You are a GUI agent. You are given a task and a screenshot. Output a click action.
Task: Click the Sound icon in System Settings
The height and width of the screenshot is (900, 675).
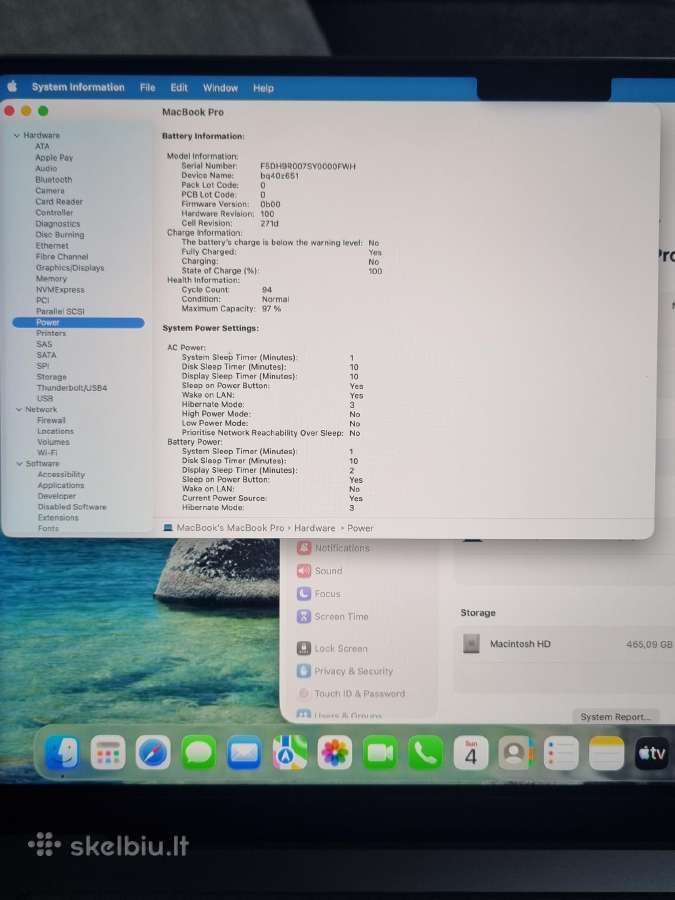(304, 571)
